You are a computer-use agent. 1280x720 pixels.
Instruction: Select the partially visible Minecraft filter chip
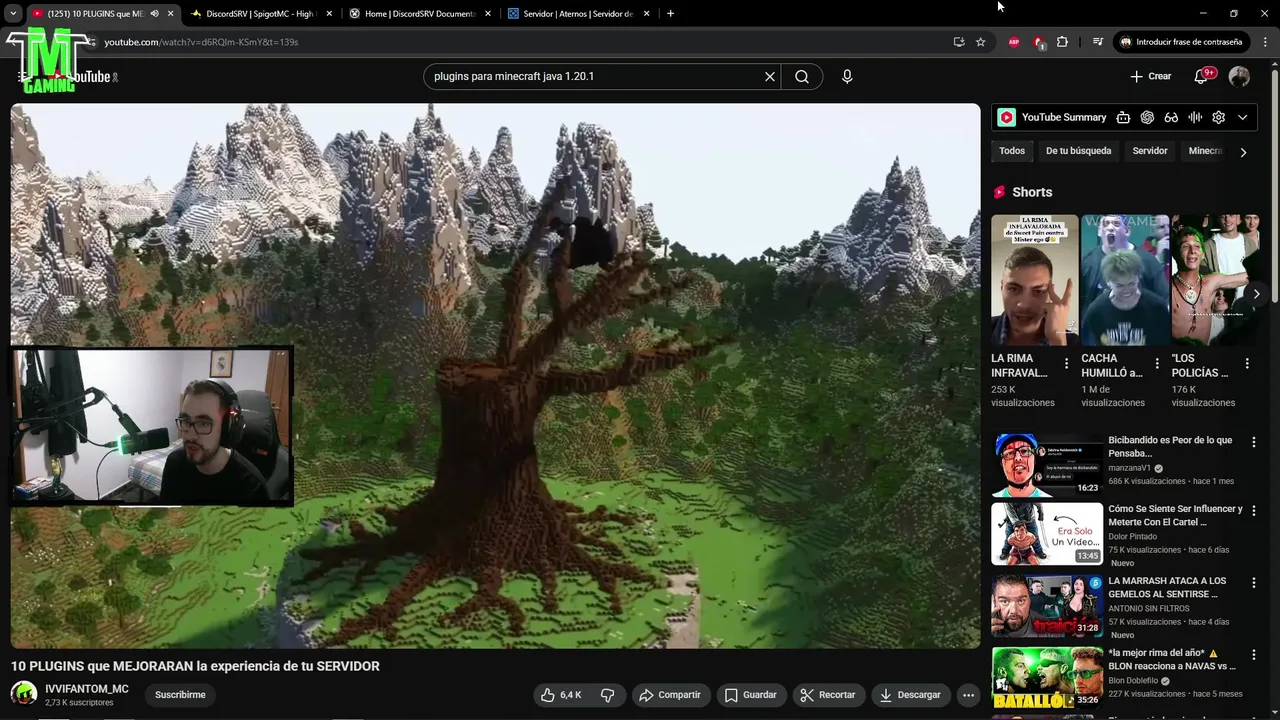(x=1205, y=151)
